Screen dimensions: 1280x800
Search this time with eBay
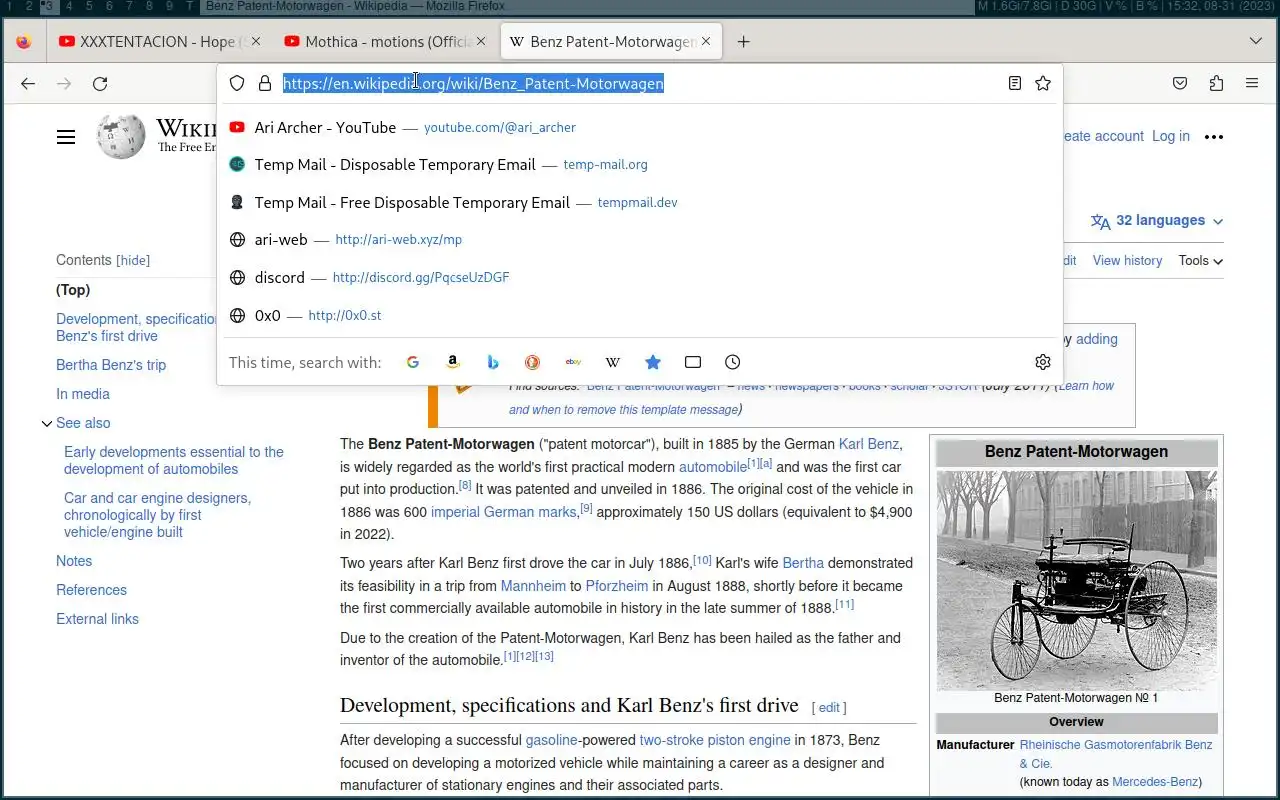(573, 362)
